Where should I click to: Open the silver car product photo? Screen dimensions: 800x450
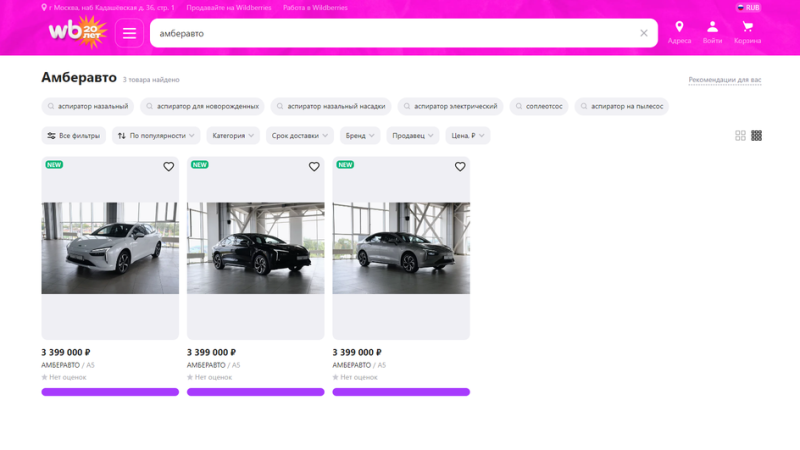[x=401, y=248]
